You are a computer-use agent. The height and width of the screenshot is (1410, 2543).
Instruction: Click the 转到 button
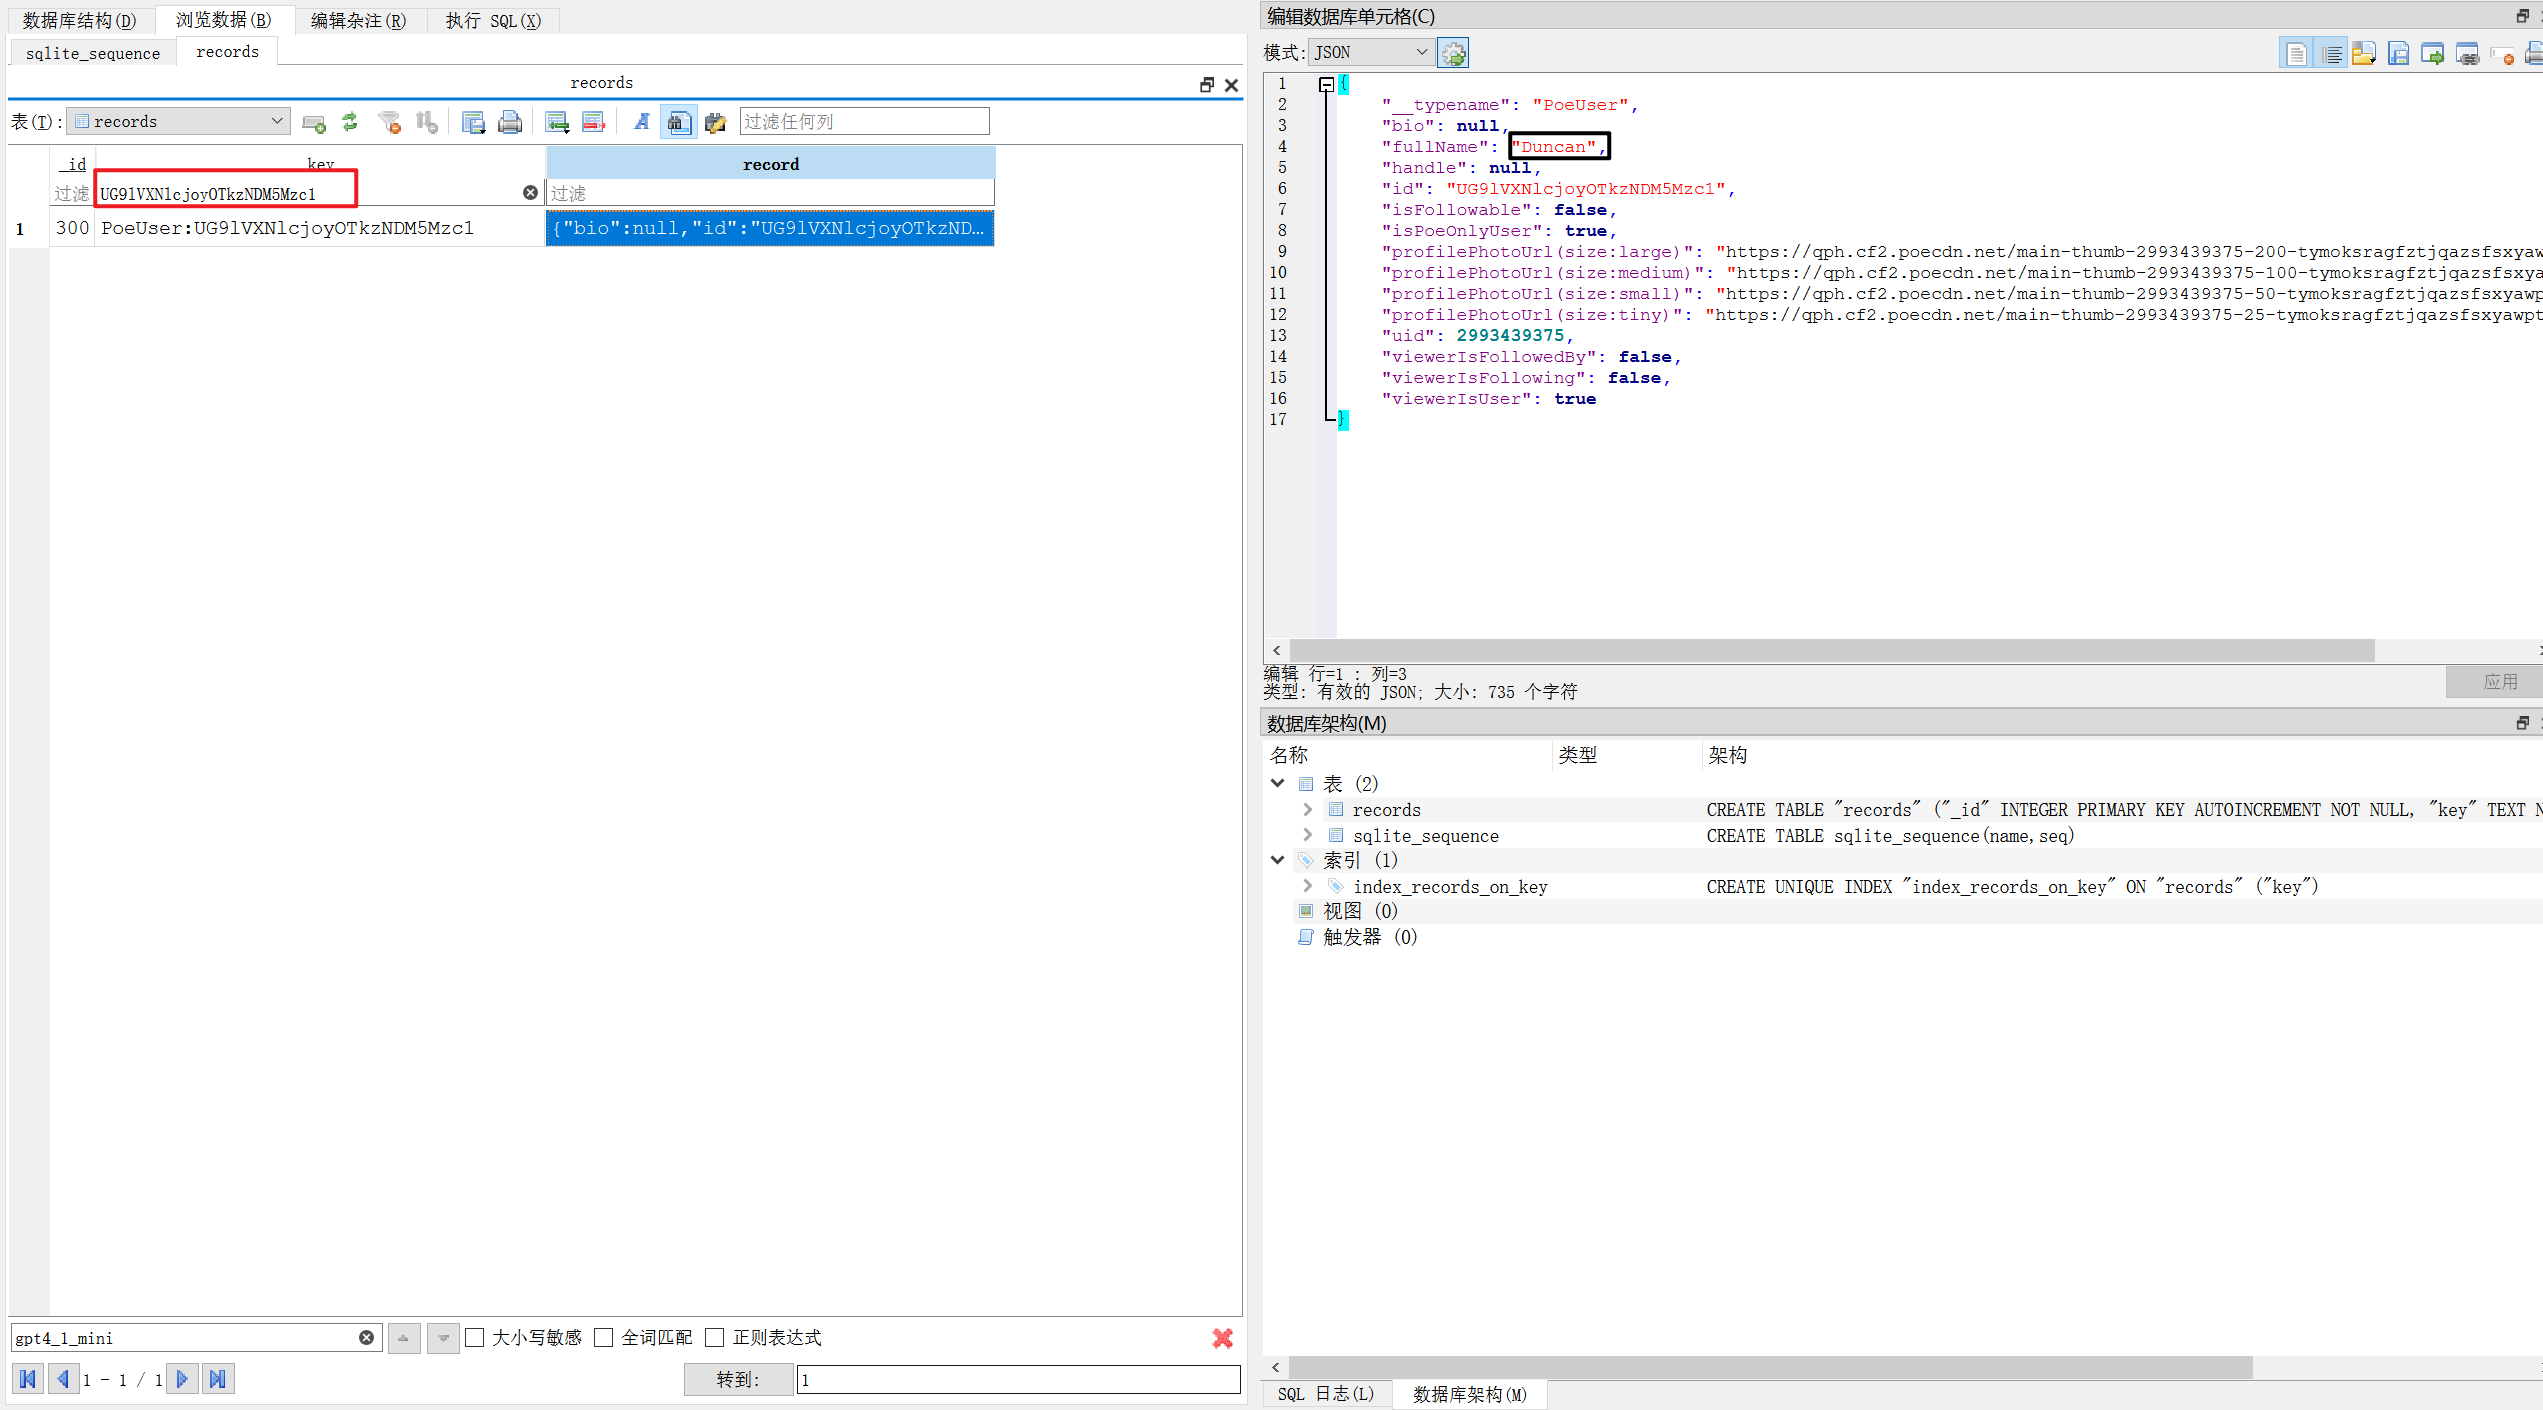(x=738, y=1380)
